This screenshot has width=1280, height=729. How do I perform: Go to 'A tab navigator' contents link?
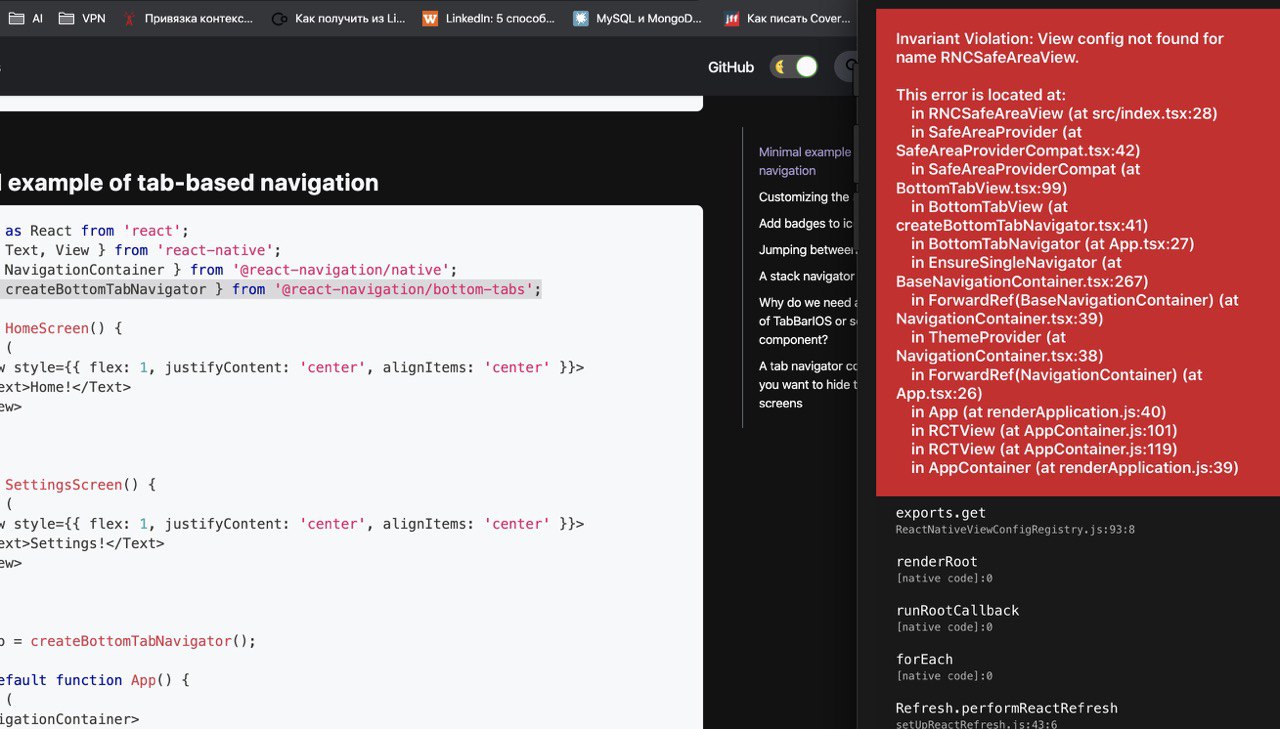tap(807, 384)
